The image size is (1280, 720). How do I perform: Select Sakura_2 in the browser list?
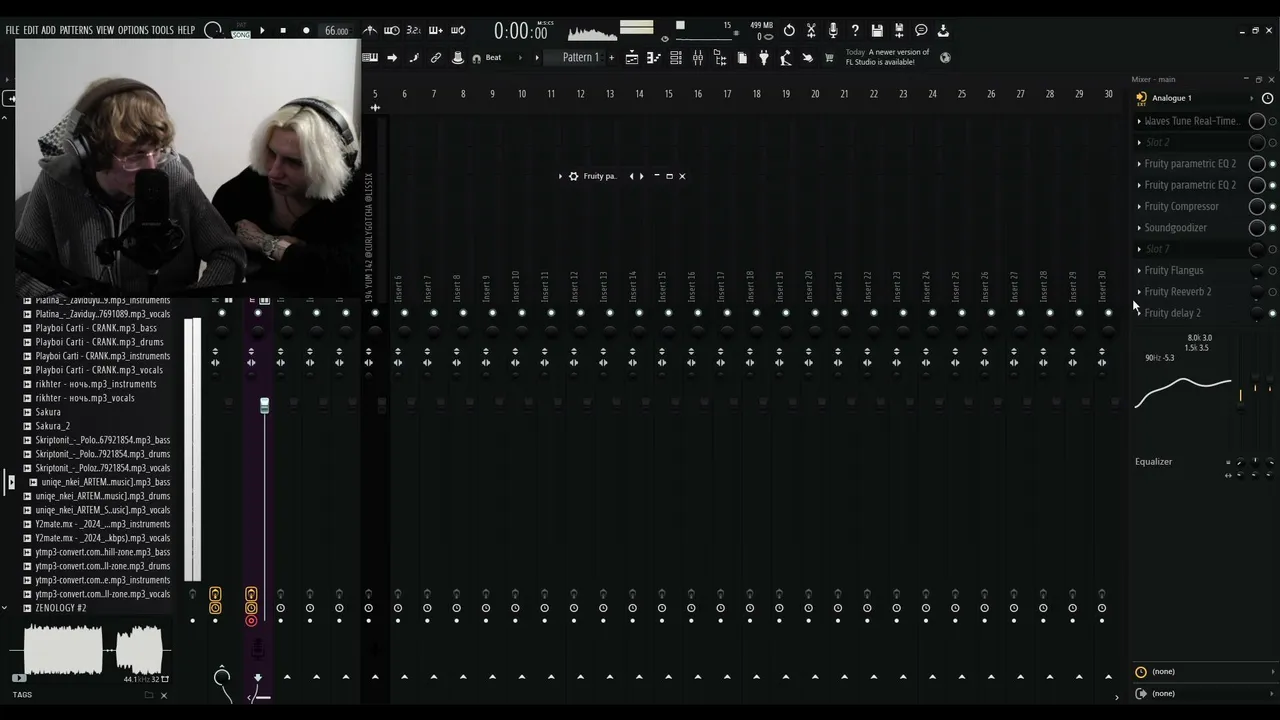pos(53,426)
